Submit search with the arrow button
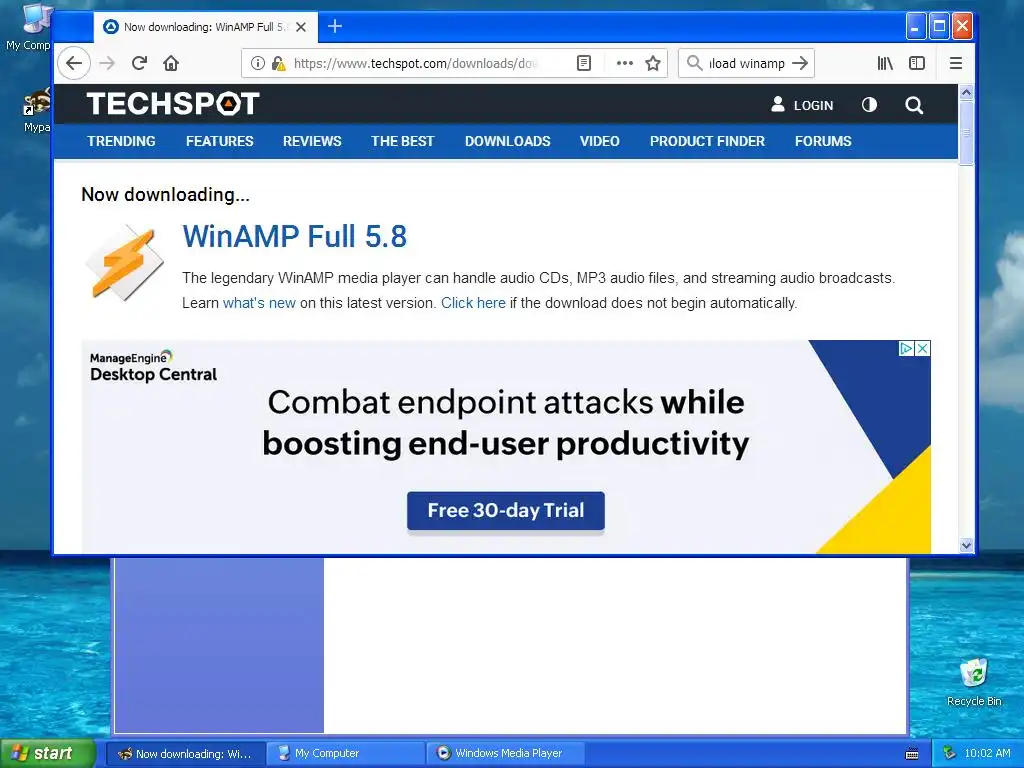Viewport: 1024px width, 768px height. (800, 63)
